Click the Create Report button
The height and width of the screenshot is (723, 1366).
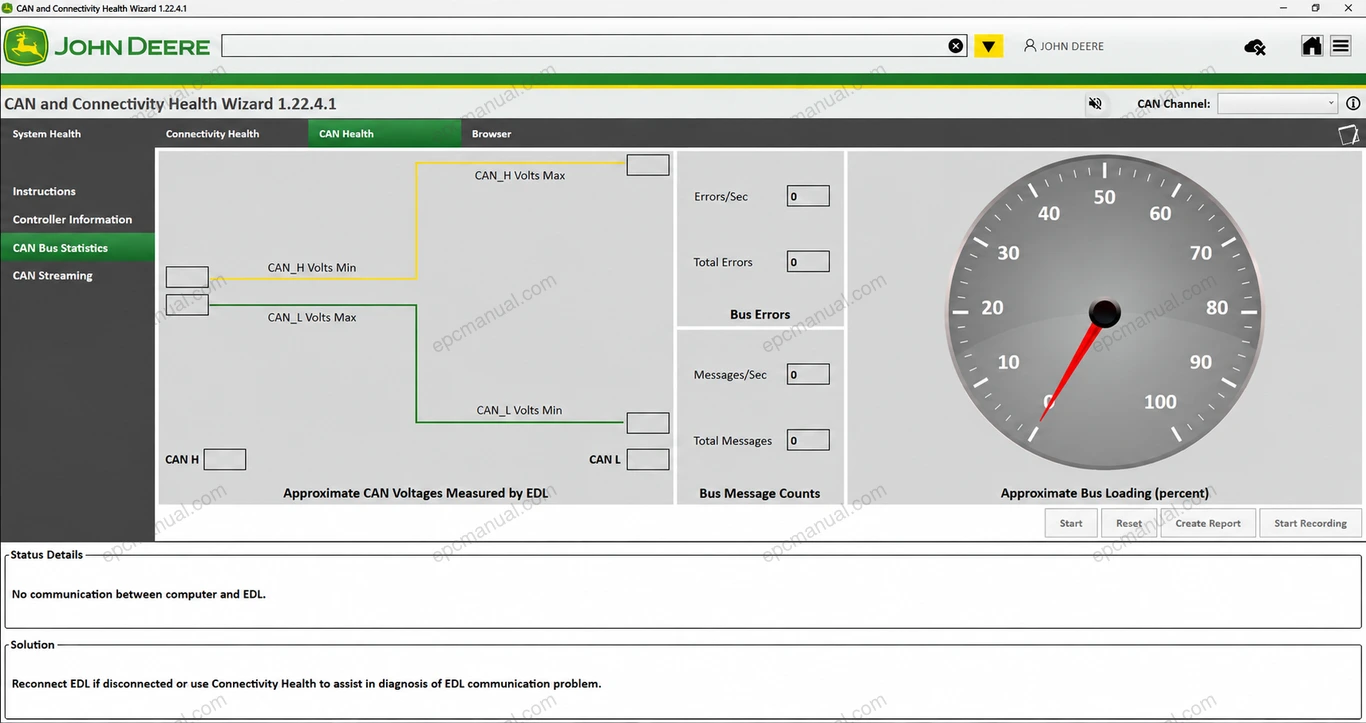(x=1208, y=523)
